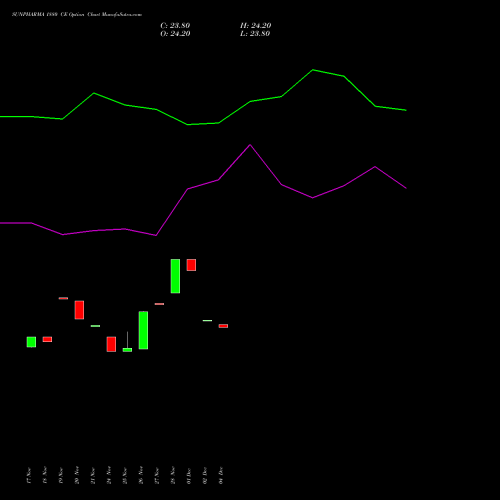Select the 28 Nov date label

coord(173,475)
